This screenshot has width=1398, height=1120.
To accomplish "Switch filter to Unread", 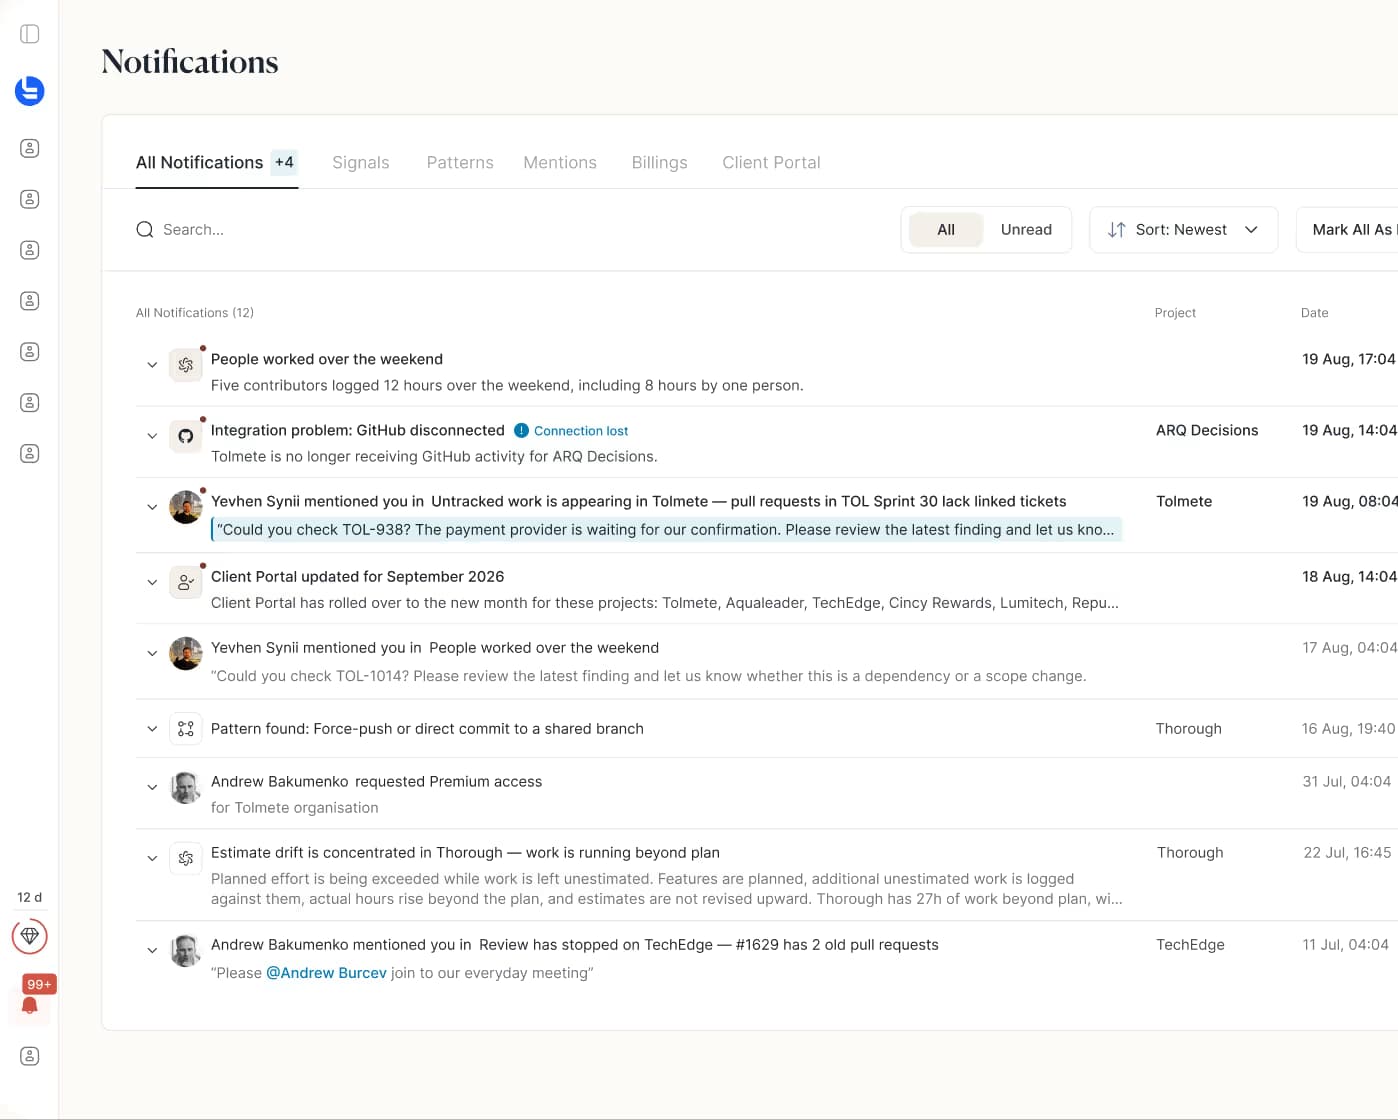I will [1026, 229].
